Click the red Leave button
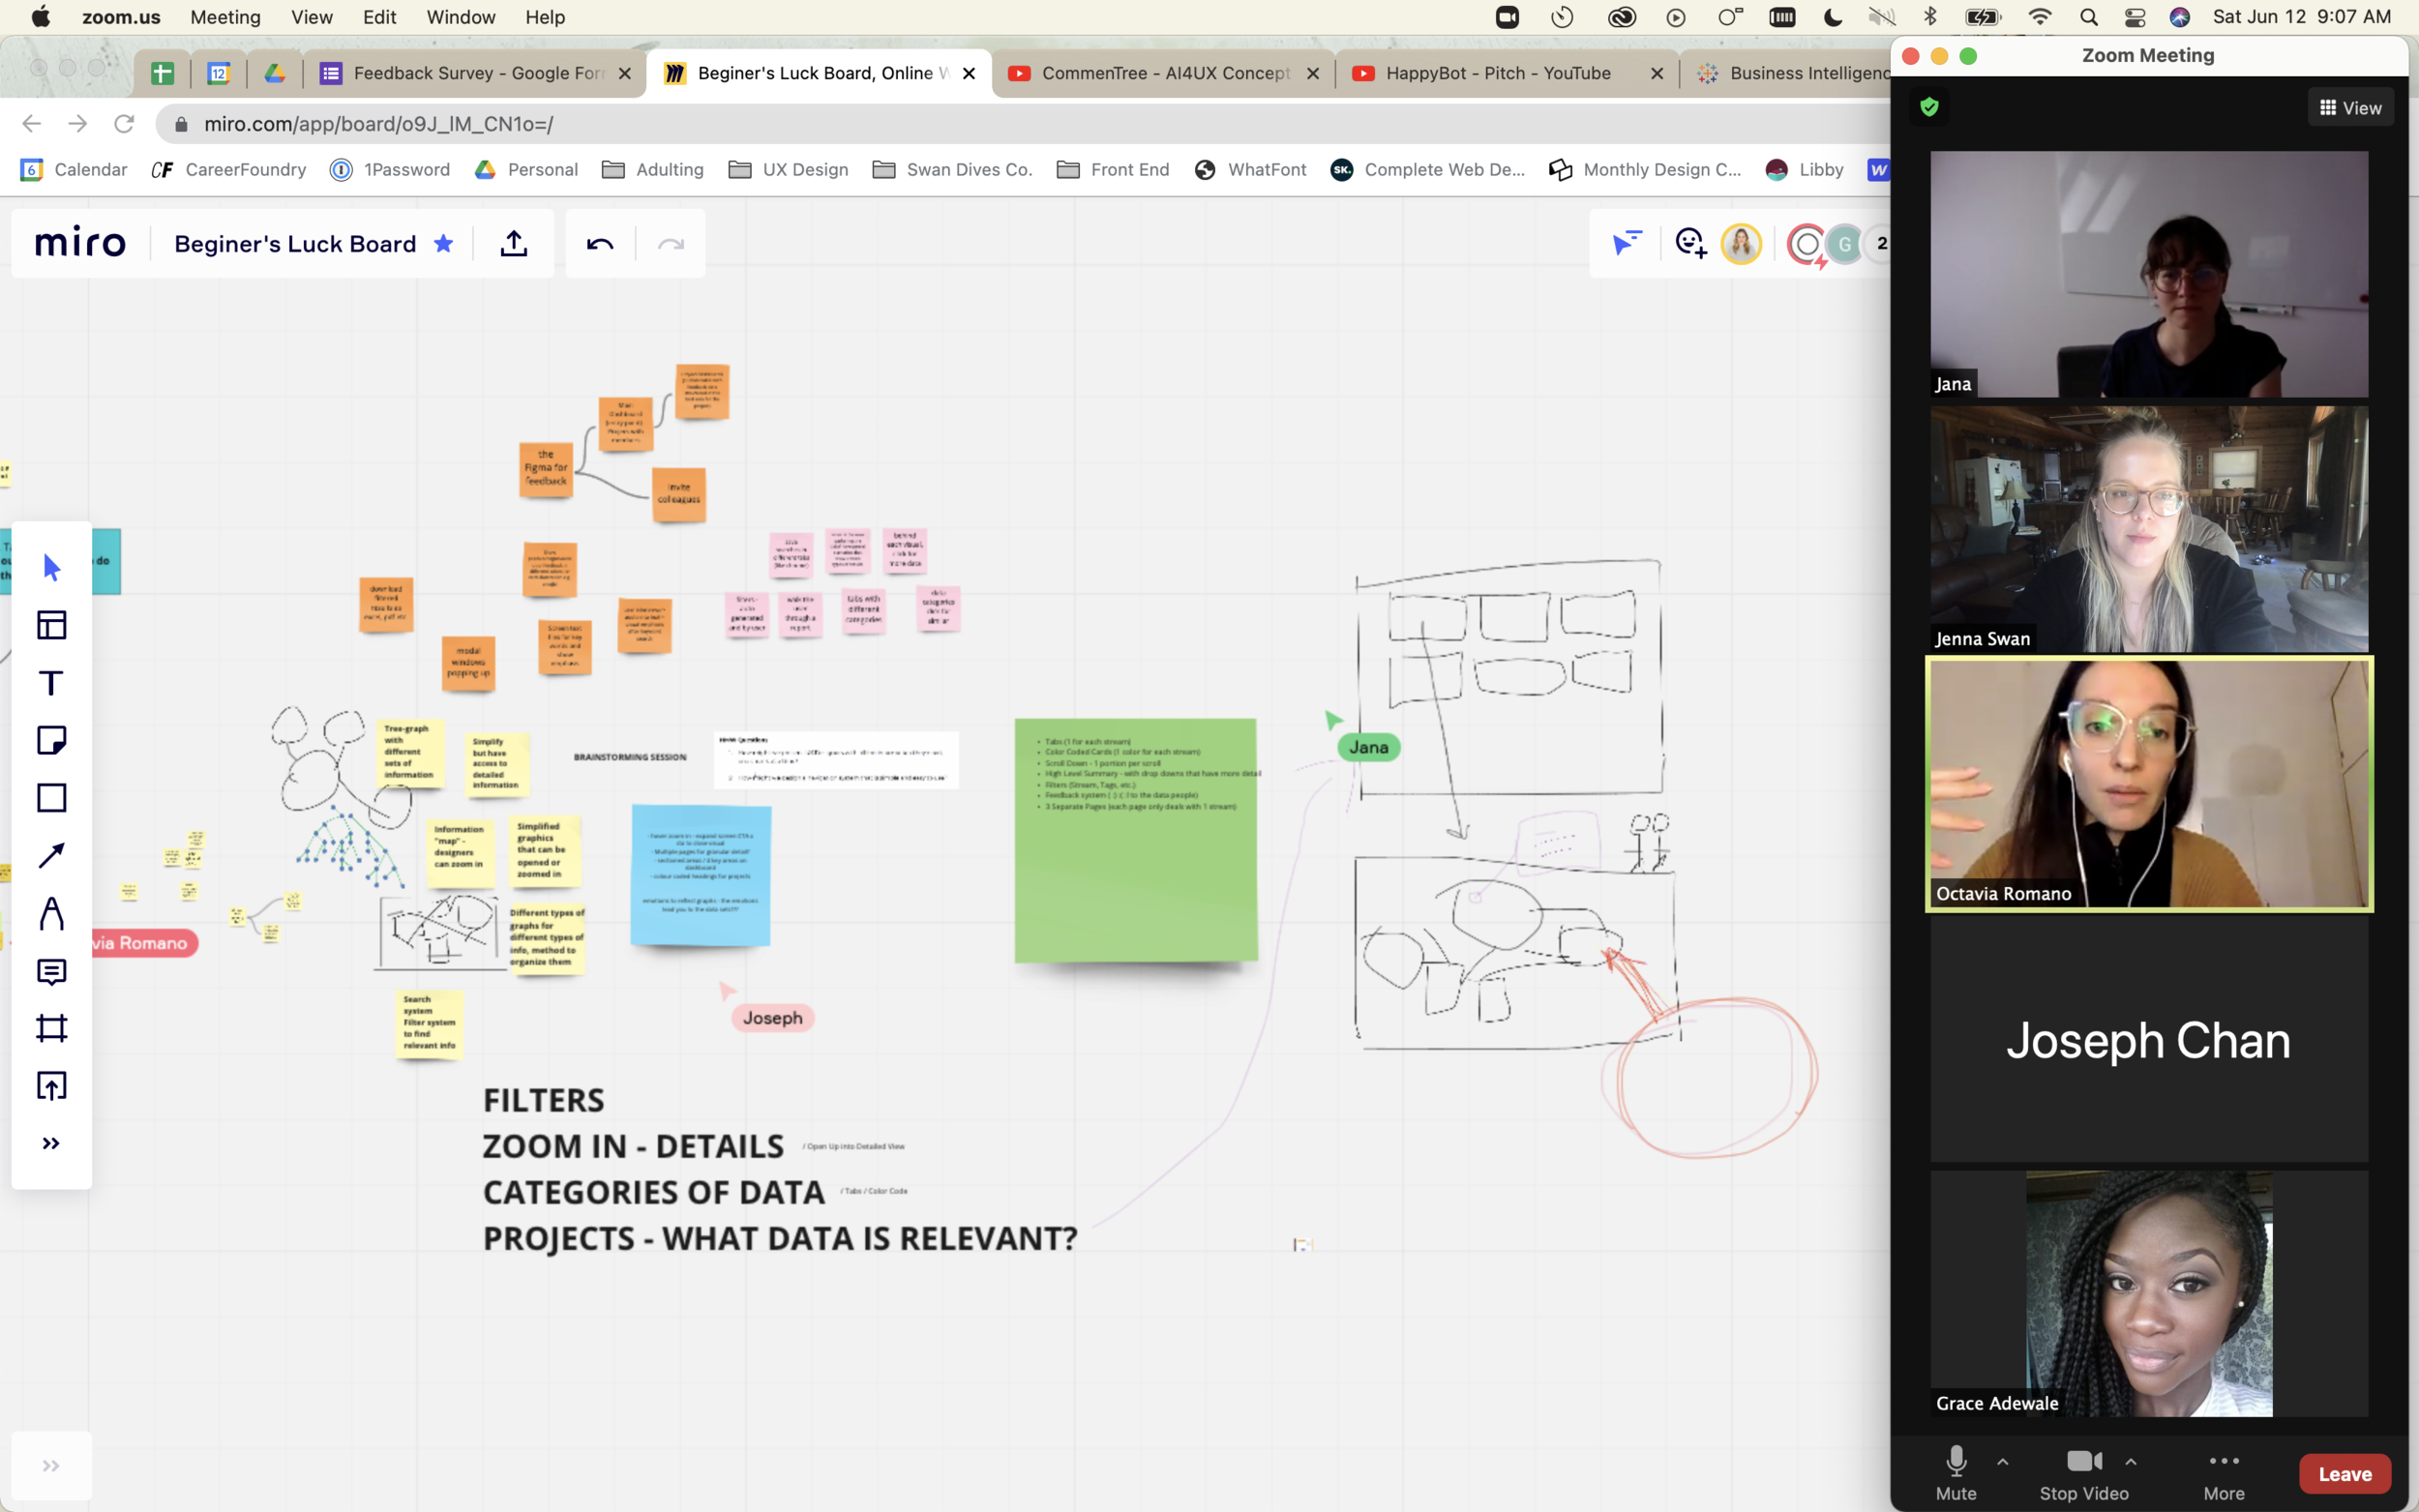2419x1512 pixels. 2344,1474
